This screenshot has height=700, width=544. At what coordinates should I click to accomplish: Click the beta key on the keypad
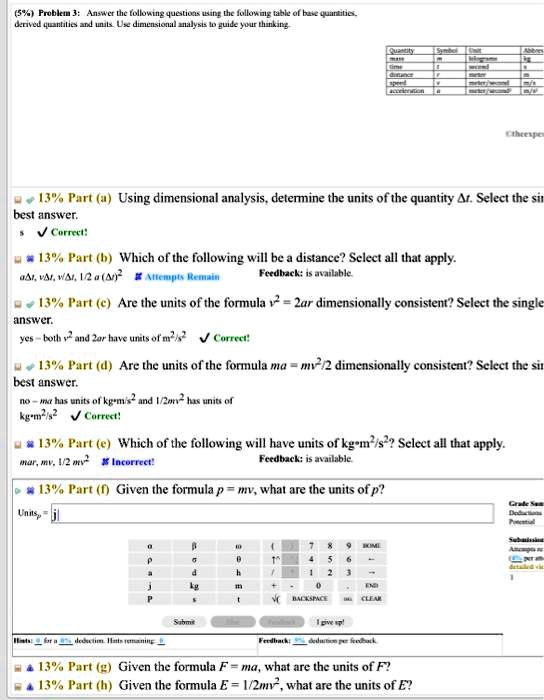click(x=194, y=546)
